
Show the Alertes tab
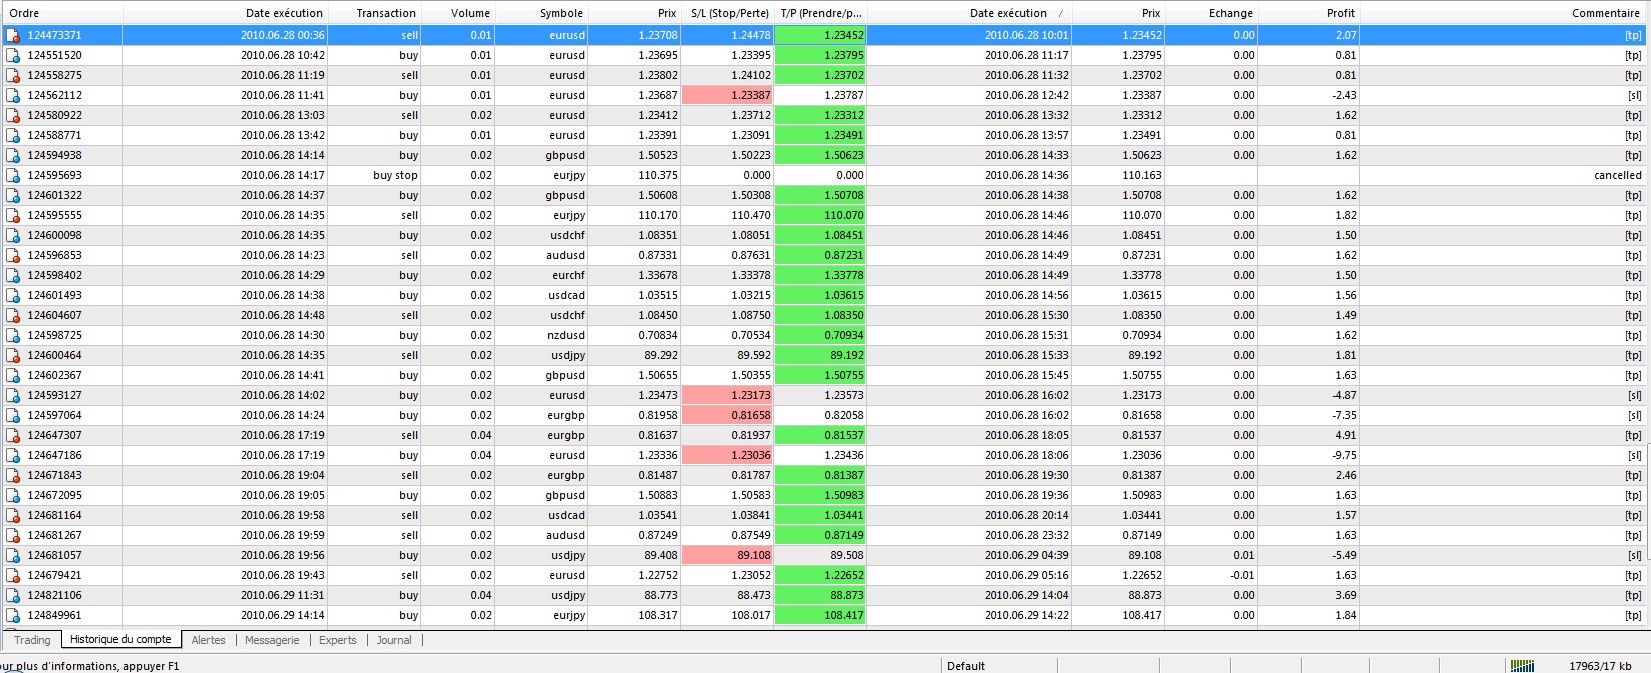[x=208, y=640]
